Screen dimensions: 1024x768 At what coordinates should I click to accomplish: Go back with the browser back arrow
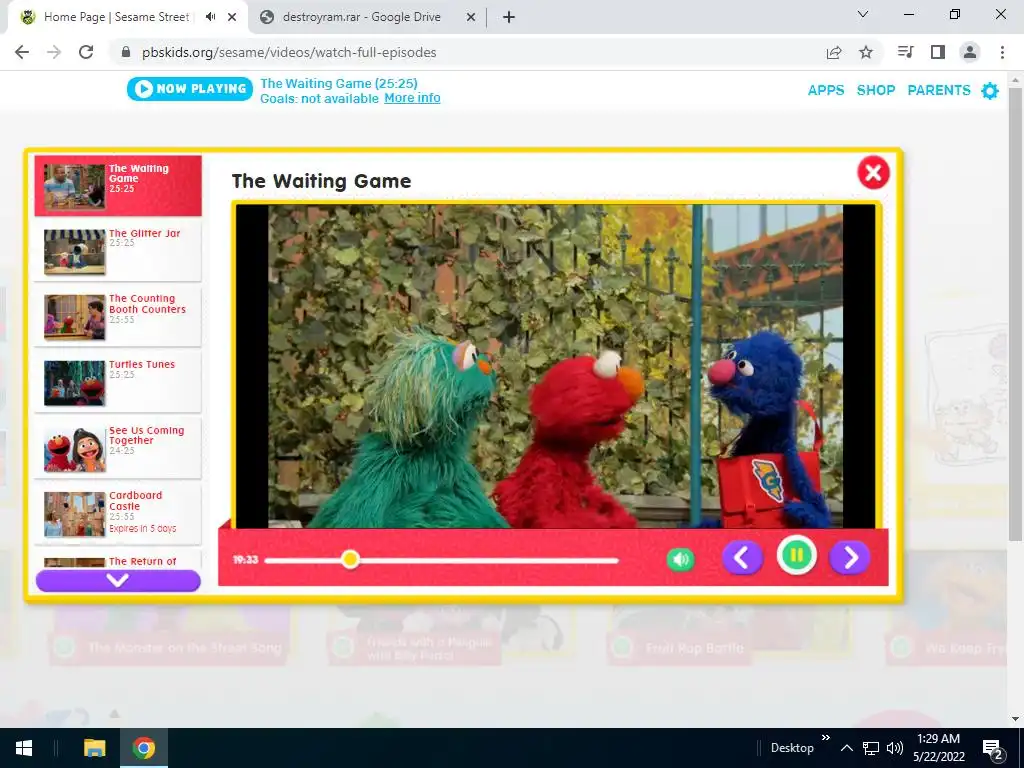pyautogui.click(x=22, y=52)
